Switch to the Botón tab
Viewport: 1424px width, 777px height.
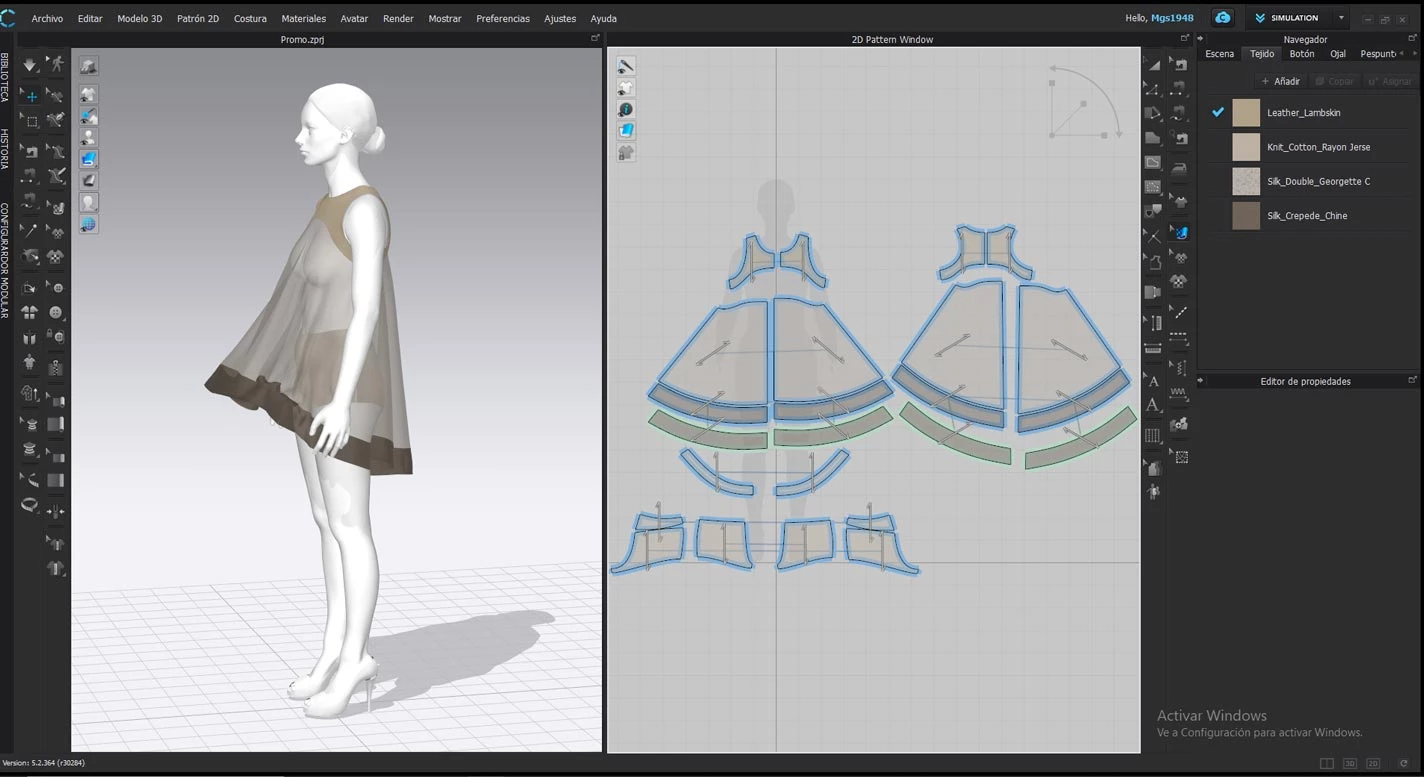coord(1302,54)
